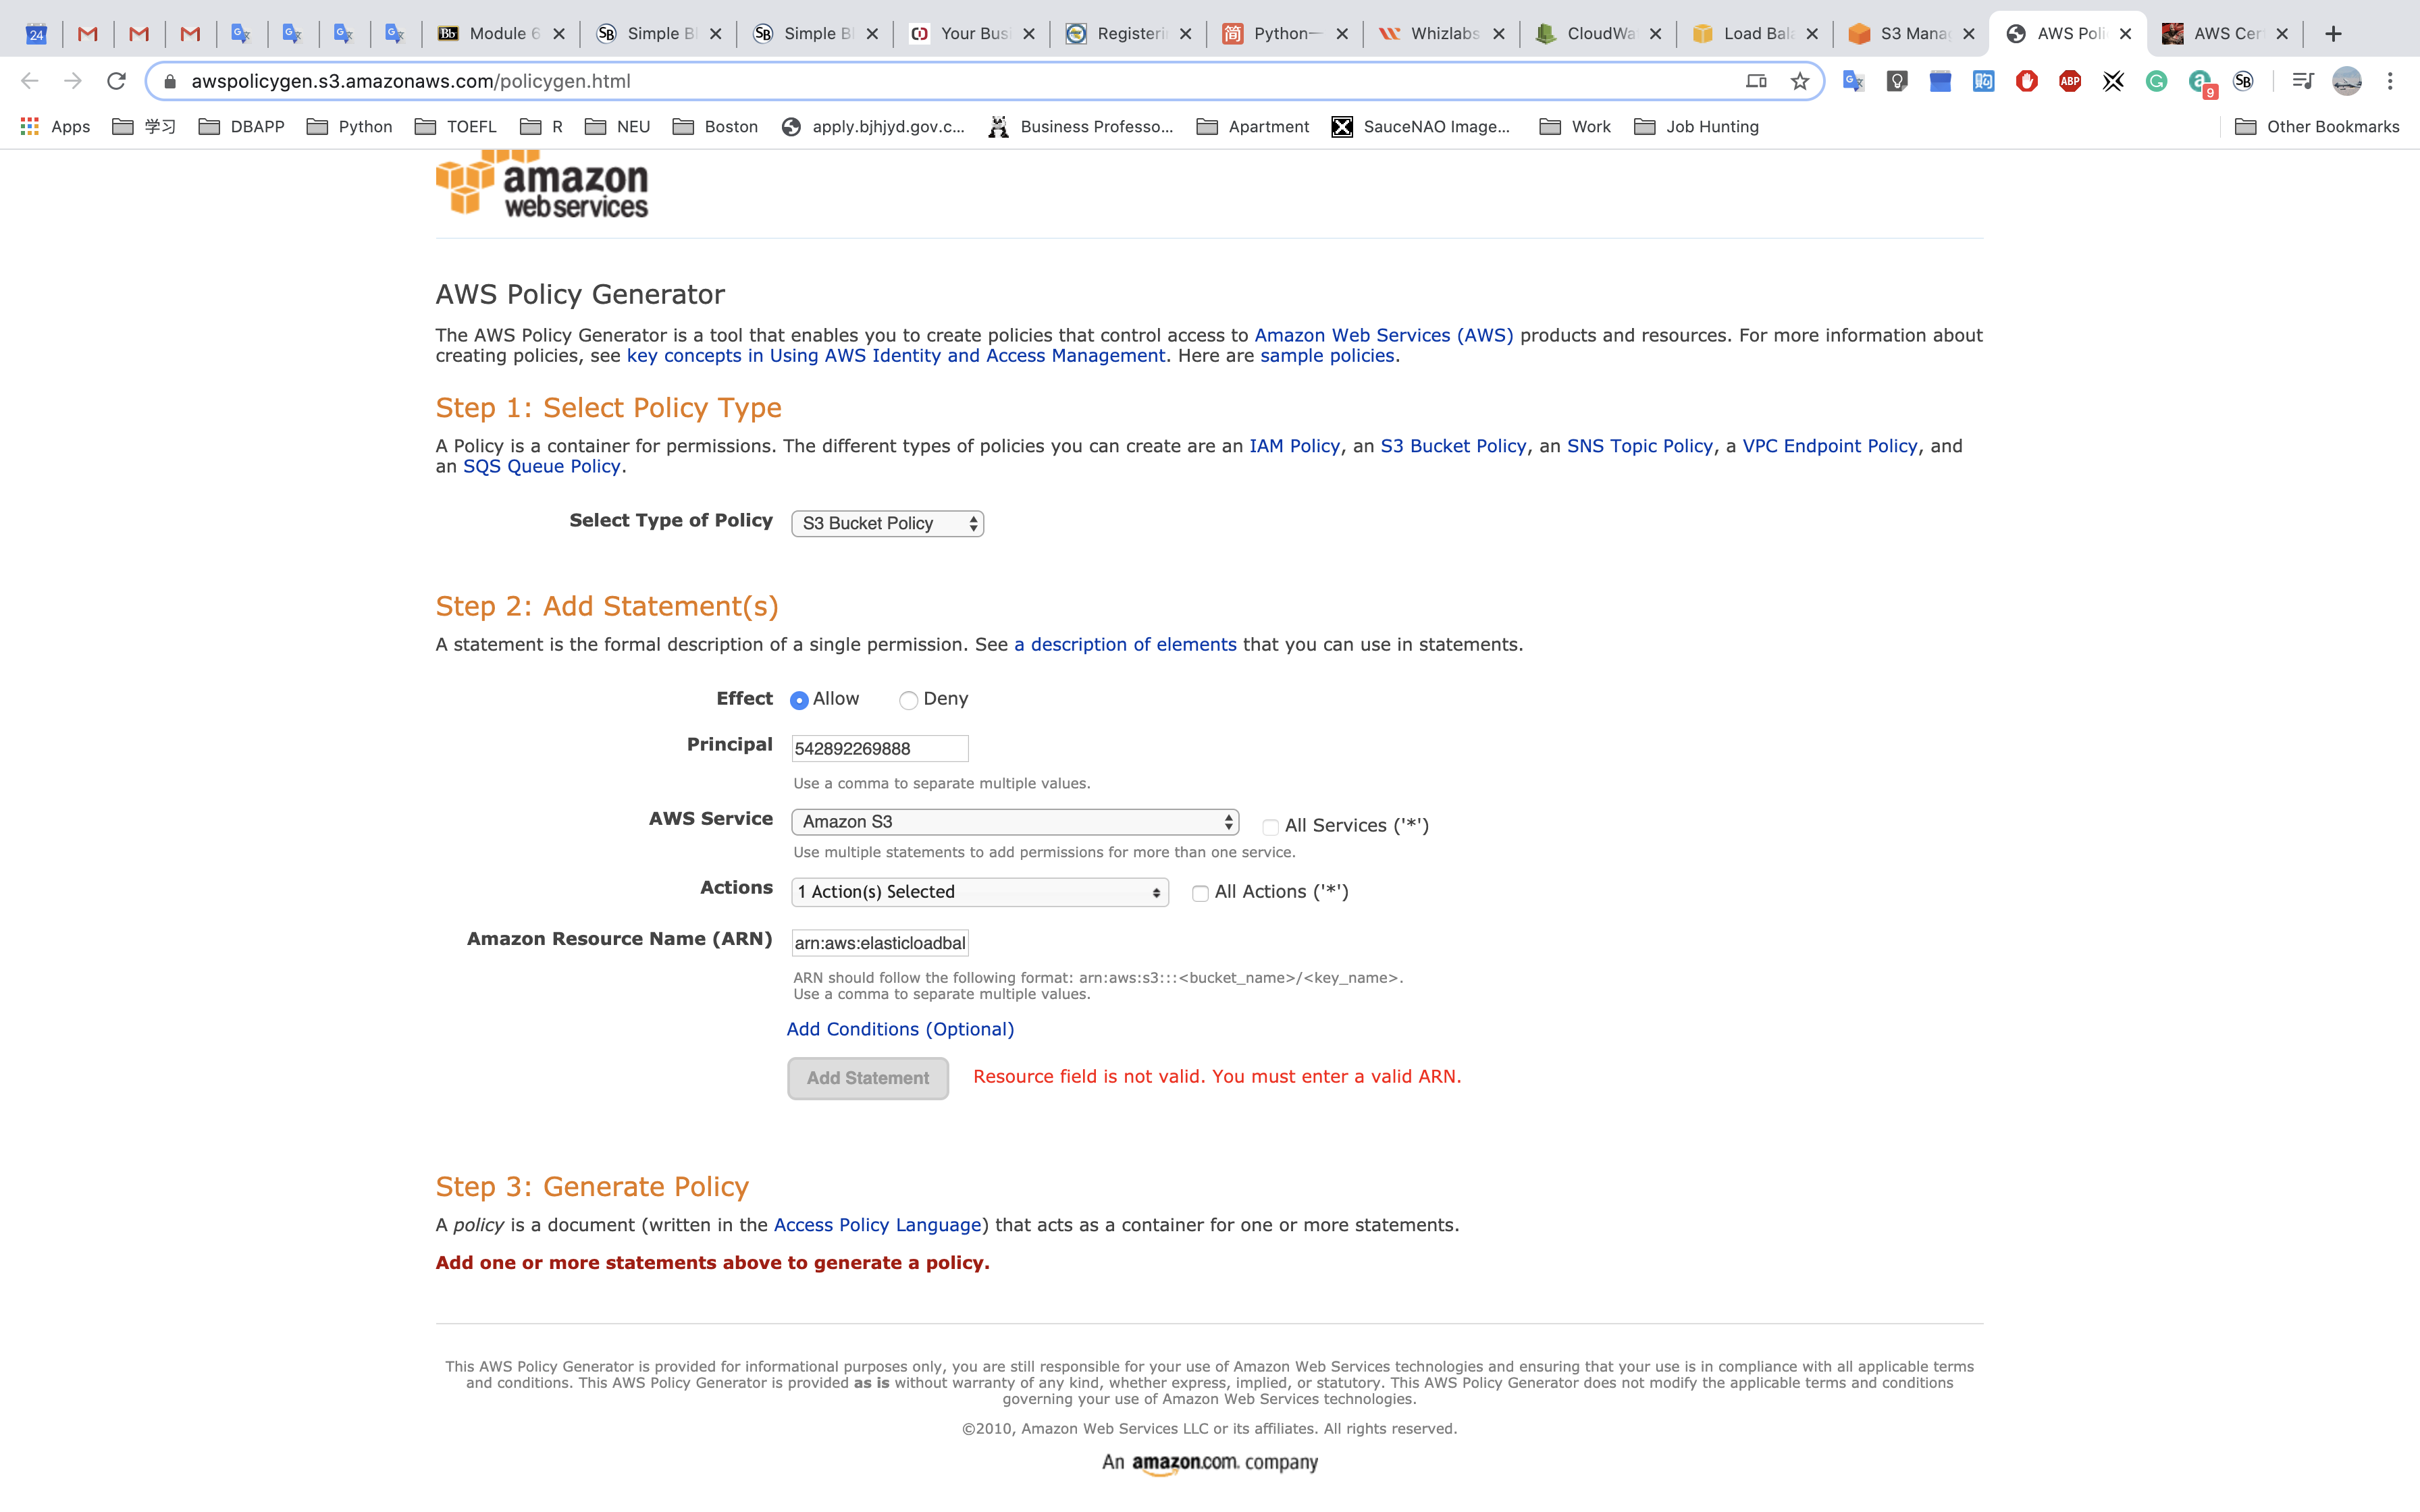Click the Amazon Resource Name ARN field
2420x1512 pixels.
click(879, 942)
